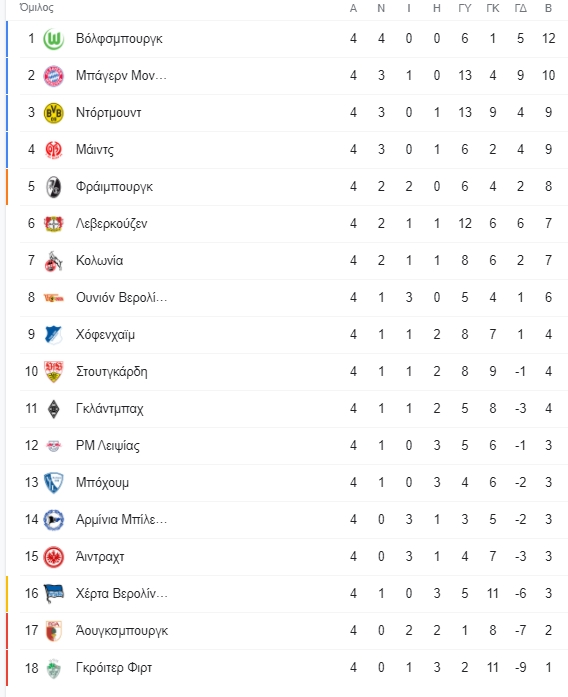This screenshot has width=568, height=697.
Task: Click the Köln goat crest
Action: [53, 261]
